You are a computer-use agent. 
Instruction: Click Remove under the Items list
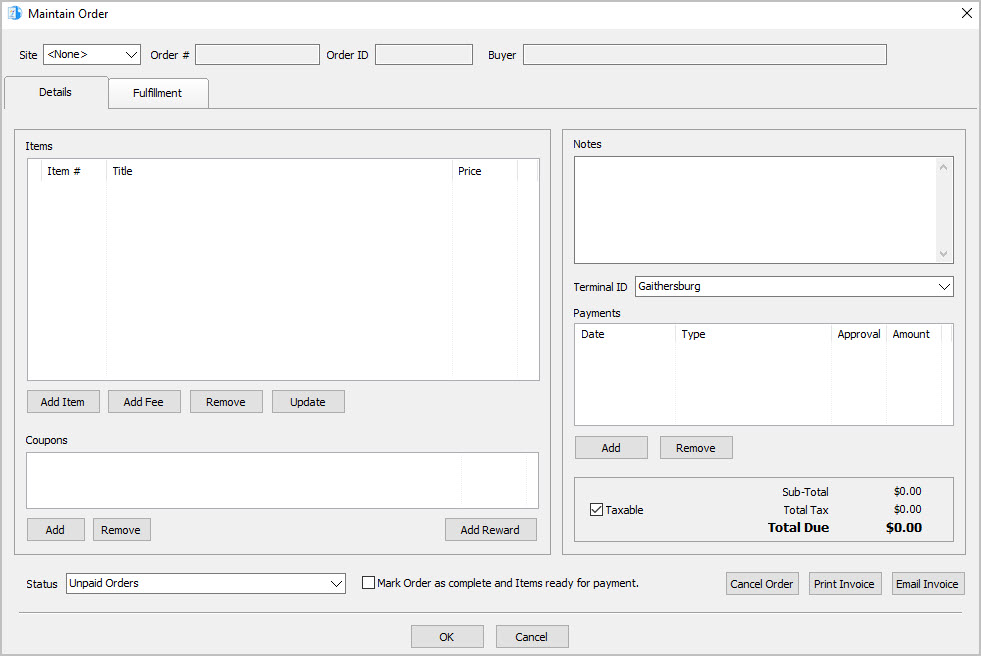pyautogui.click(x=226, y=402)
